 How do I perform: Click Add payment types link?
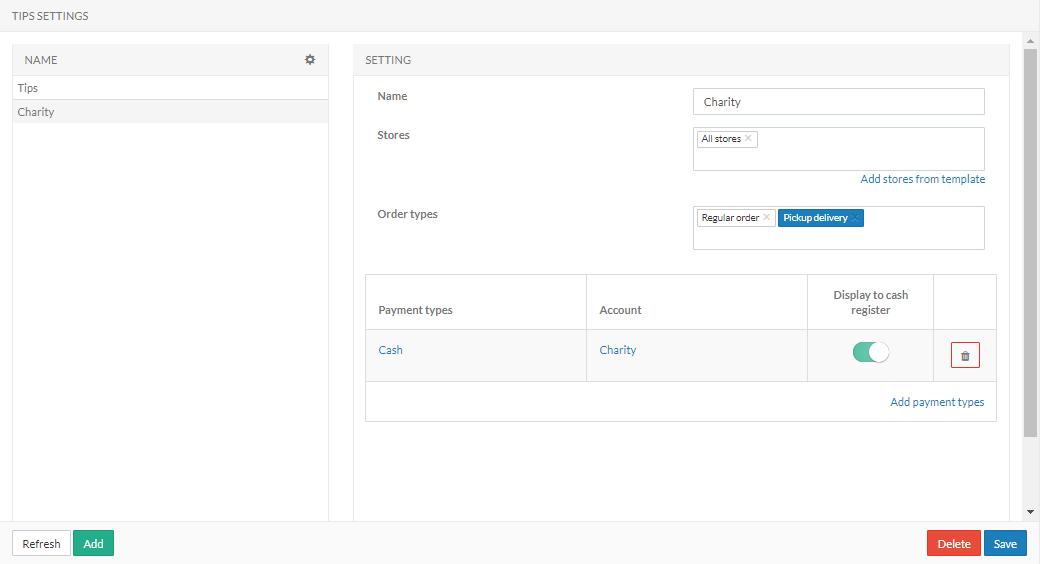click(937, 402)
